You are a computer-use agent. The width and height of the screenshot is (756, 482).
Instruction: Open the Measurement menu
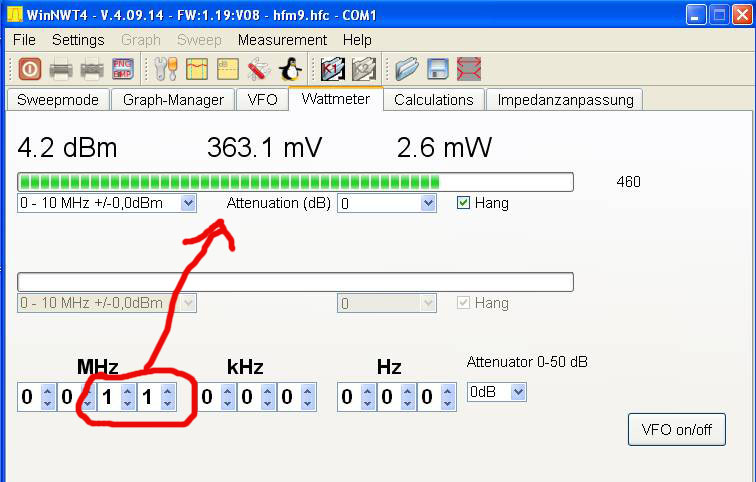click(282, 40)
